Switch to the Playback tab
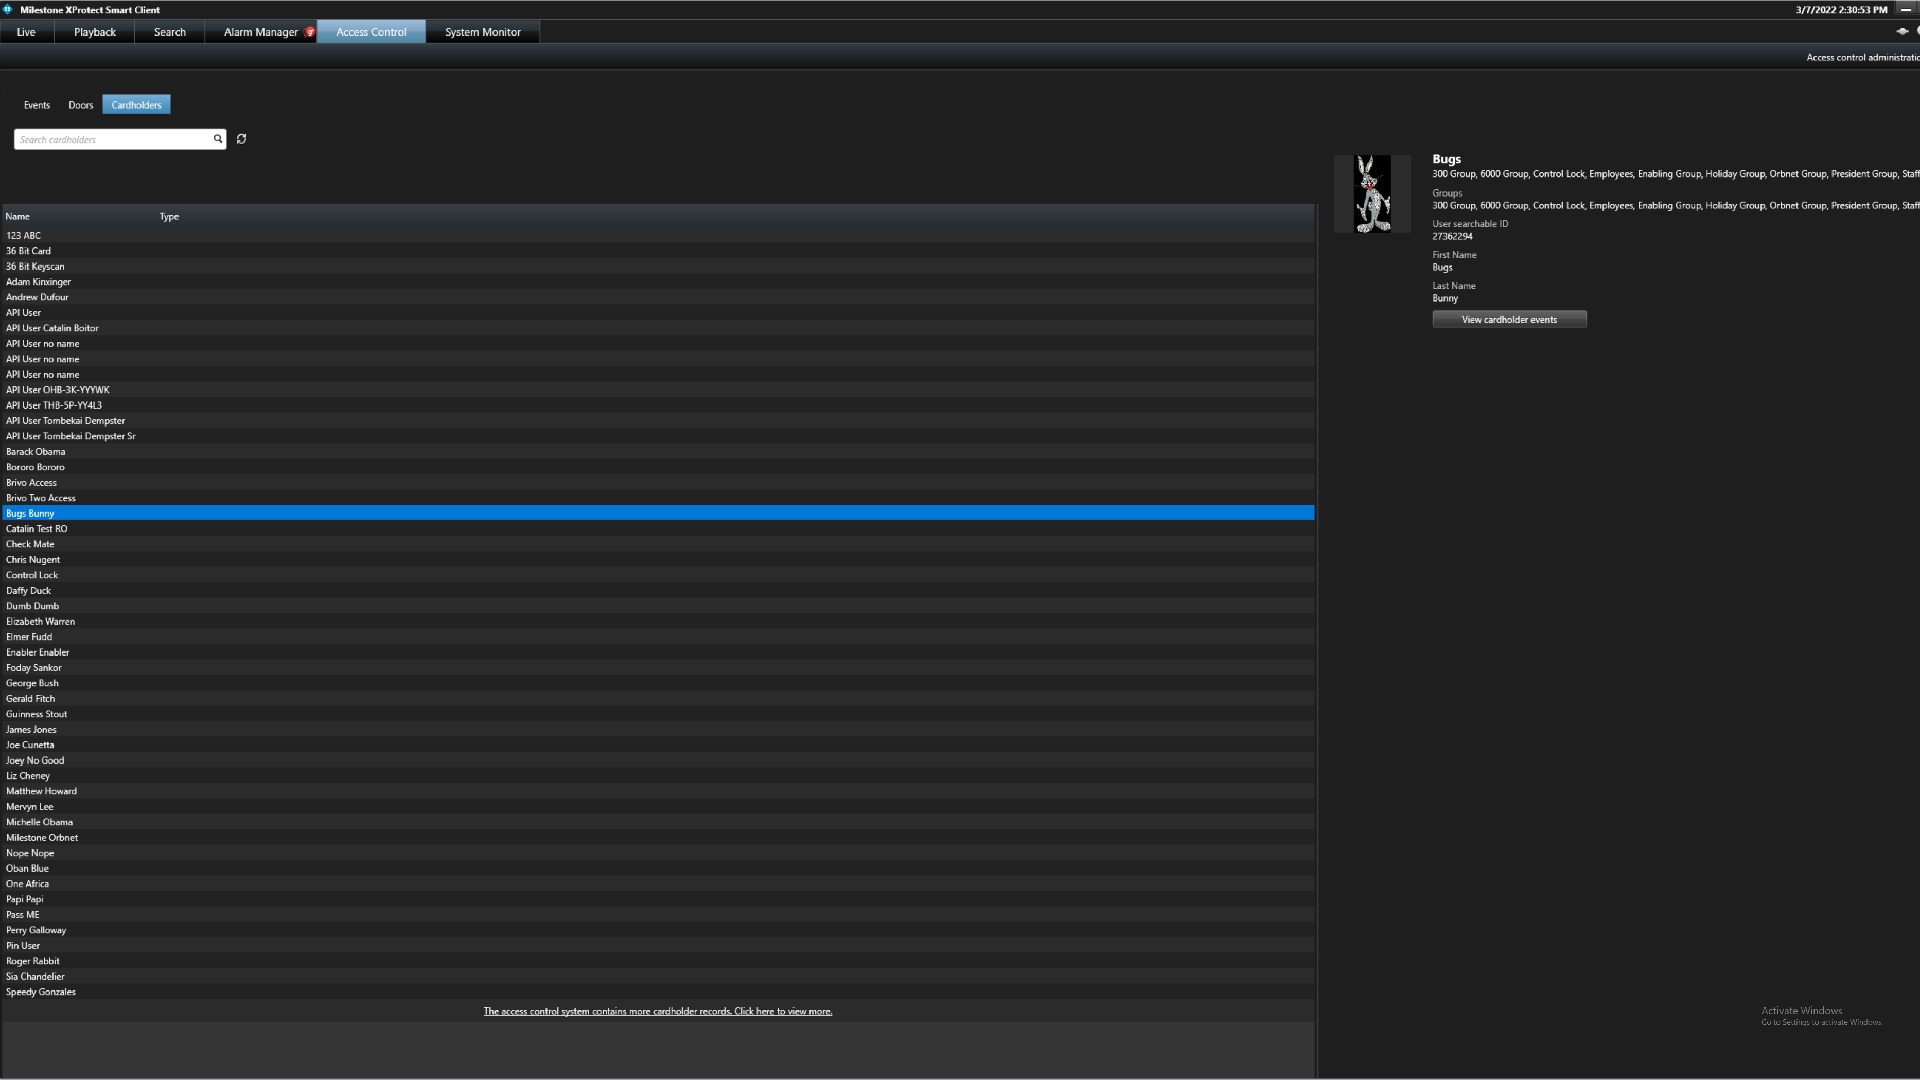Image resolution: width=1920 pixels, height=1080 pixels. click(95, 32)
